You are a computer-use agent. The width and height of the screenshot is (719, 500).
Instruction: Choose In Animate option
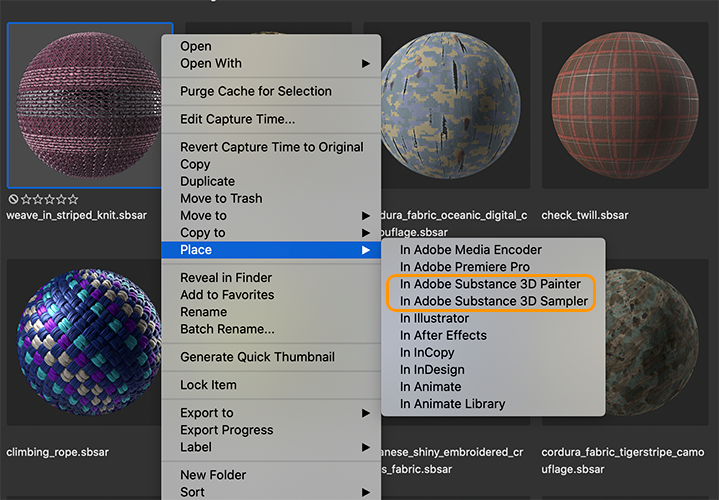point(493,387)
